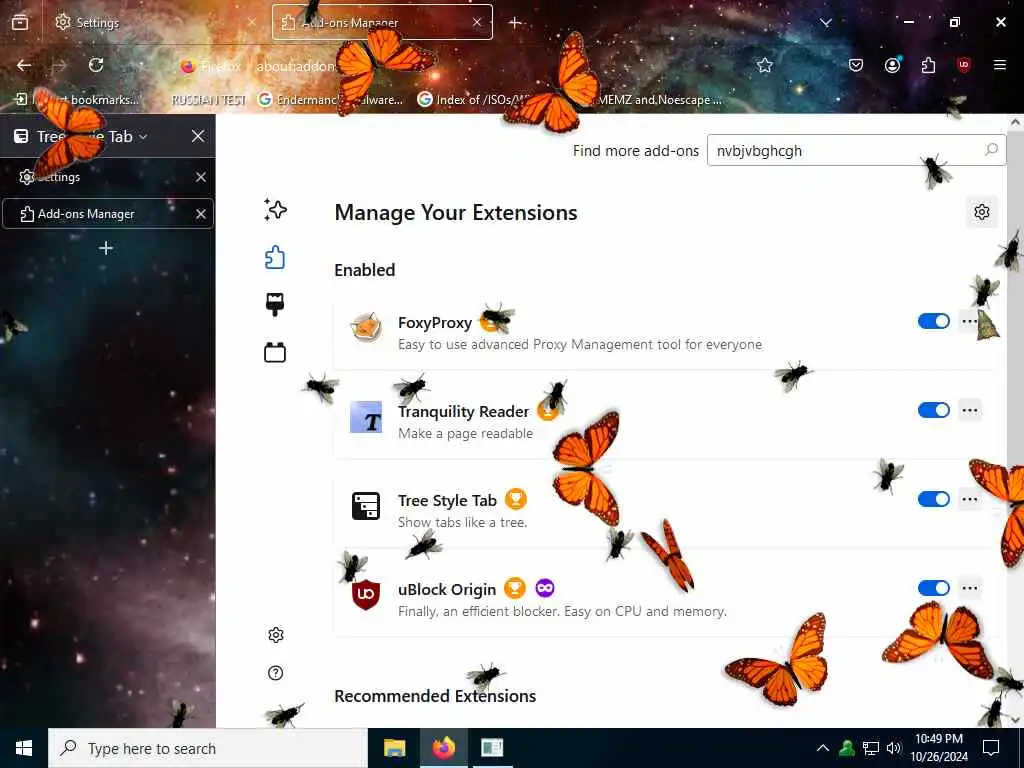Open Firefox settings gear in add-ons sidebar
The image size is (1024, 768).
276,635
